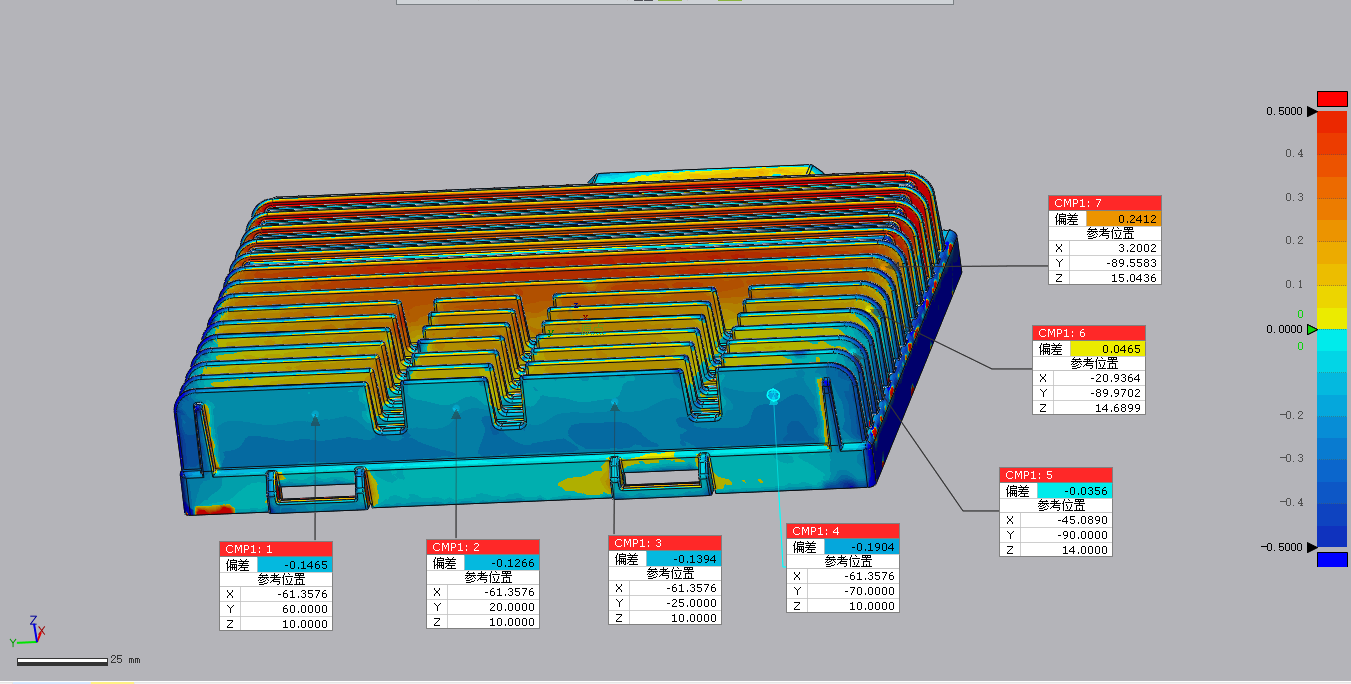1351x684 pixels.
Task: Select the CMP1: 4 annotation header
Action: tap(842, 531)
